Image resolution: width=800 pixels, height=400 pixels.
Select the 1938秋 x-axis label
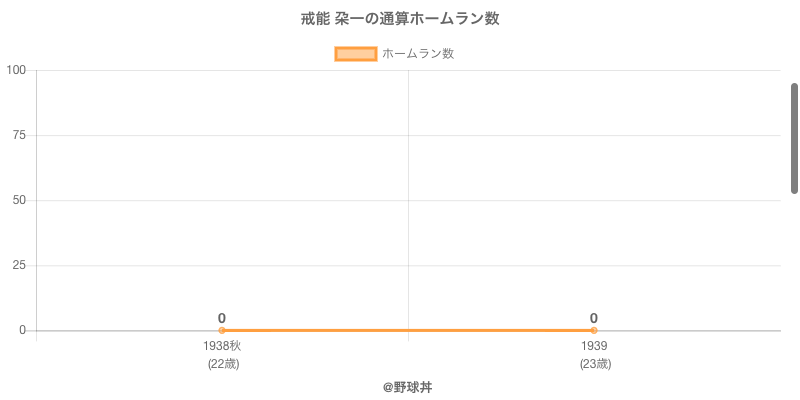[x=222, y=346]
